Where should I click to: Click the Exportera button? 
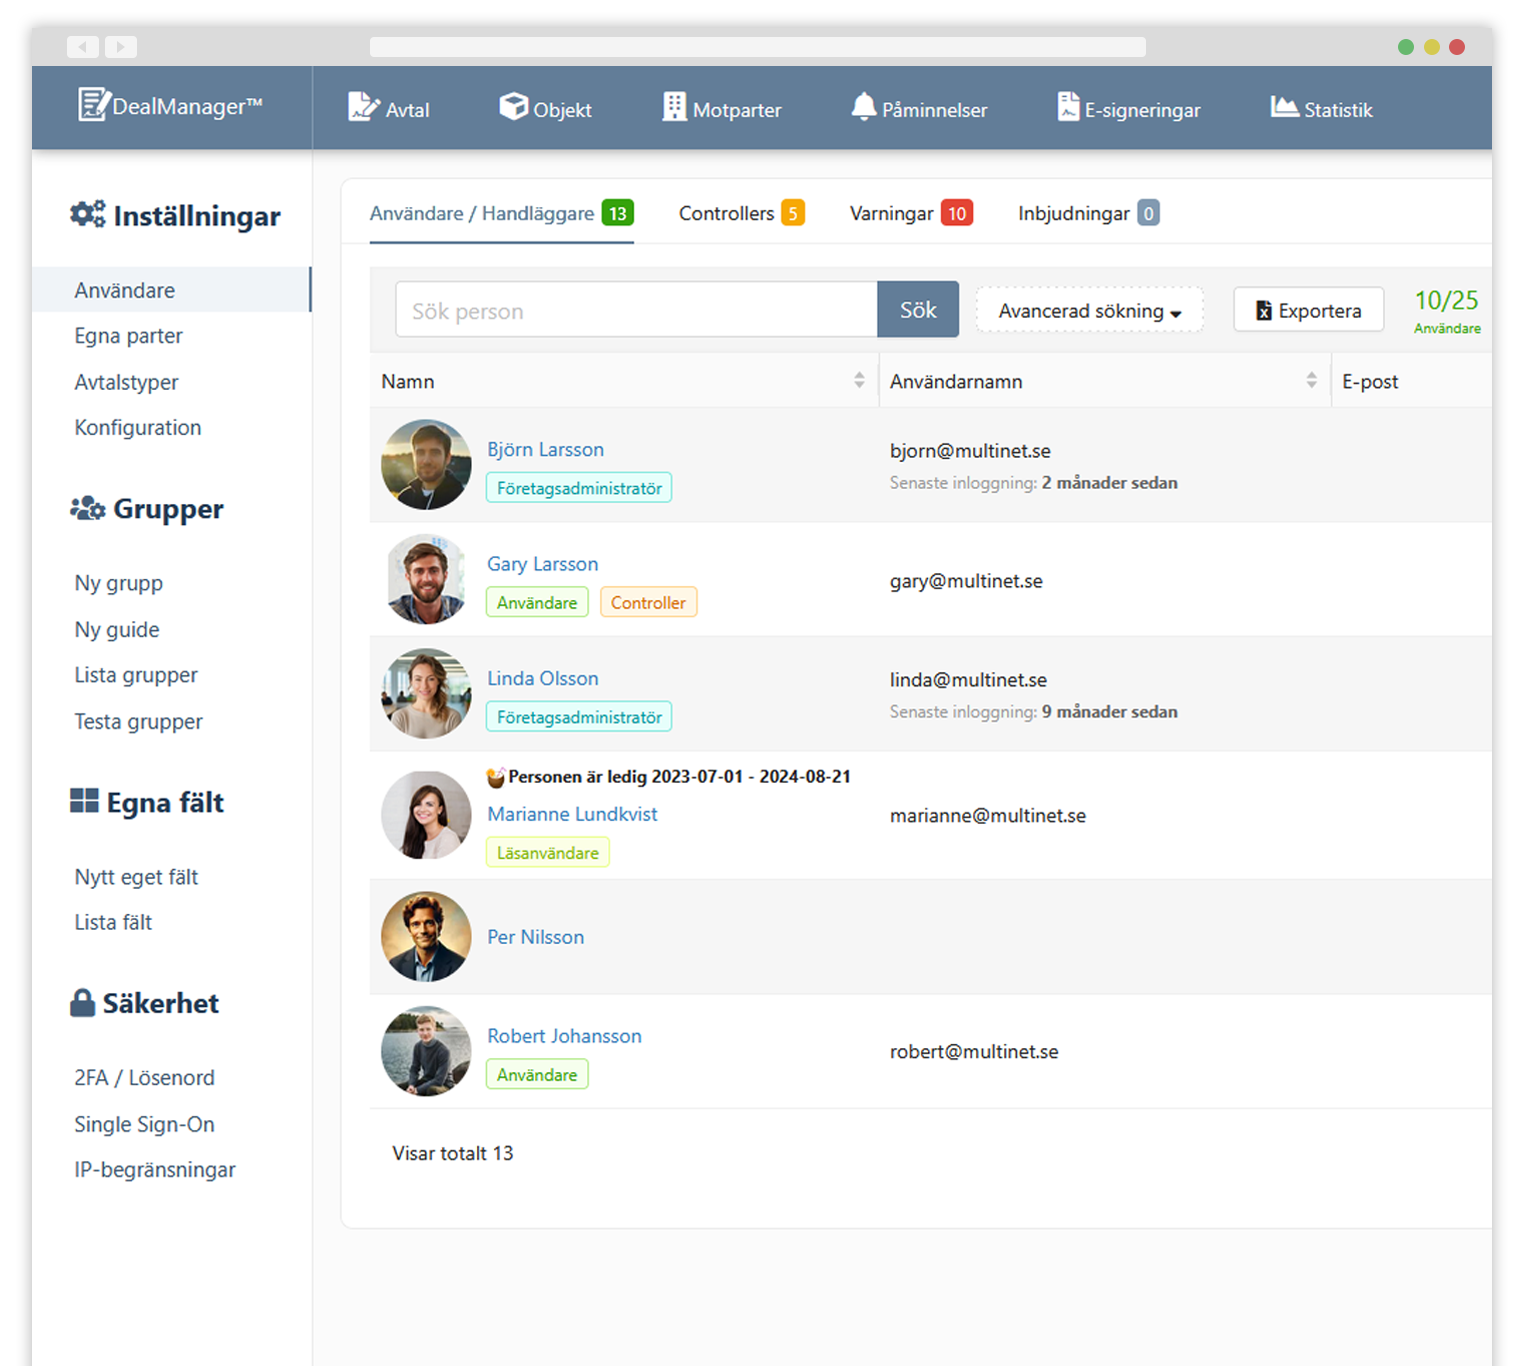tap(1308, 311)
